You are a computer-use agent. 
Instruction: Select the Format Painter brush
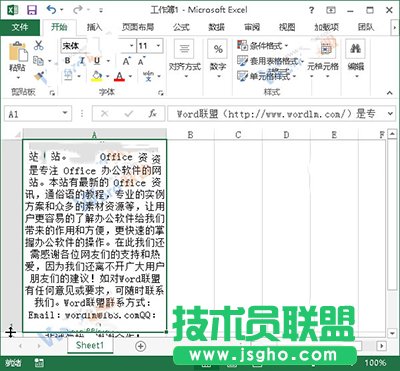40,76
